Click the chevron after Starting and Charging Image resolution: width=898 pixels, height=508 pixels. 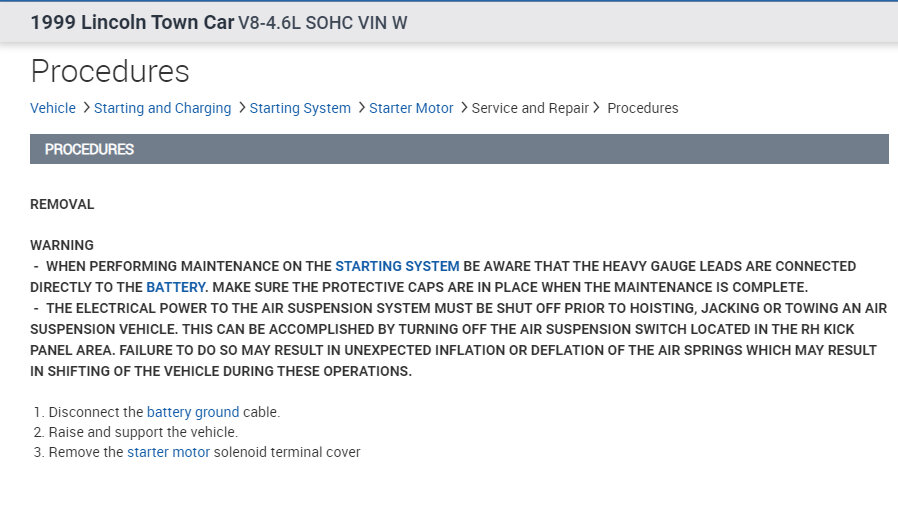(x=242, y=108)
